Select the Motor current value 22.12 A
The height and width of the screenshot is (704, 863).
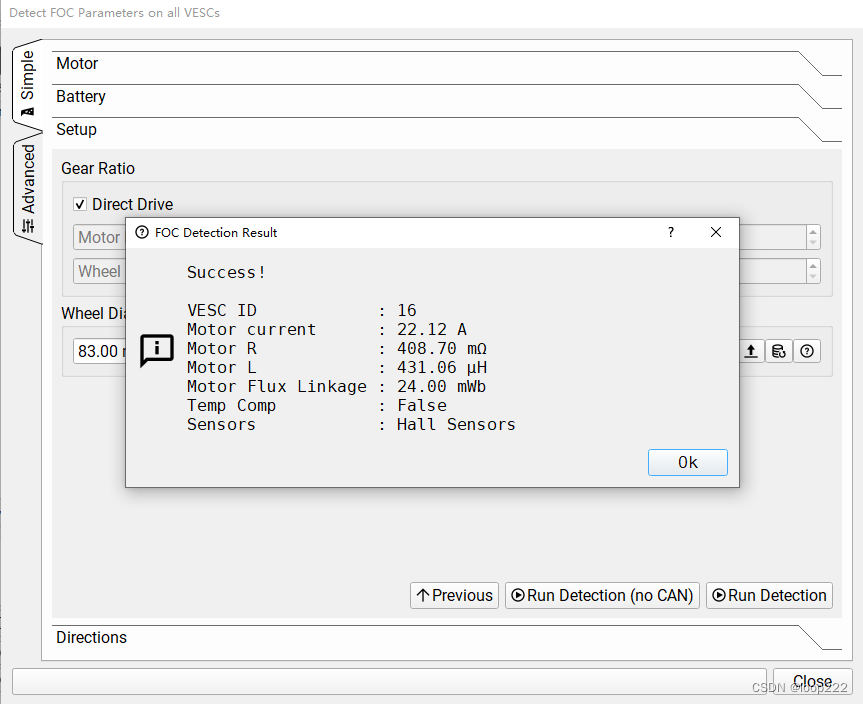(432, 329)
